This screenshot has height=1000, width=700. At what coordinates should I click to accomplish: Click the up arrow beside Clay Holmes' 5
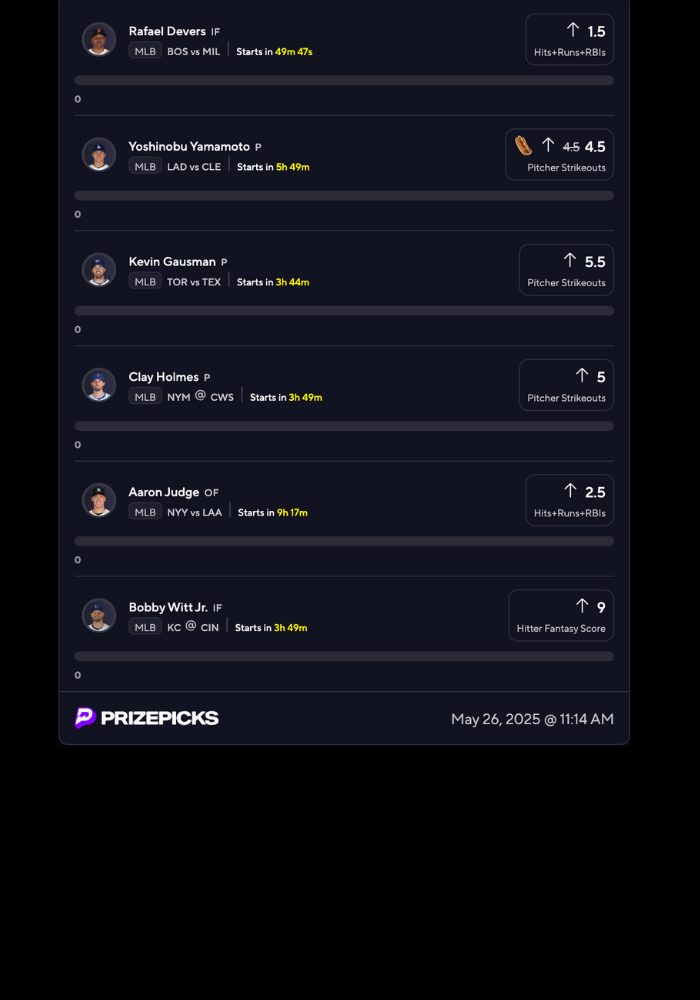[x=582, y=375]
